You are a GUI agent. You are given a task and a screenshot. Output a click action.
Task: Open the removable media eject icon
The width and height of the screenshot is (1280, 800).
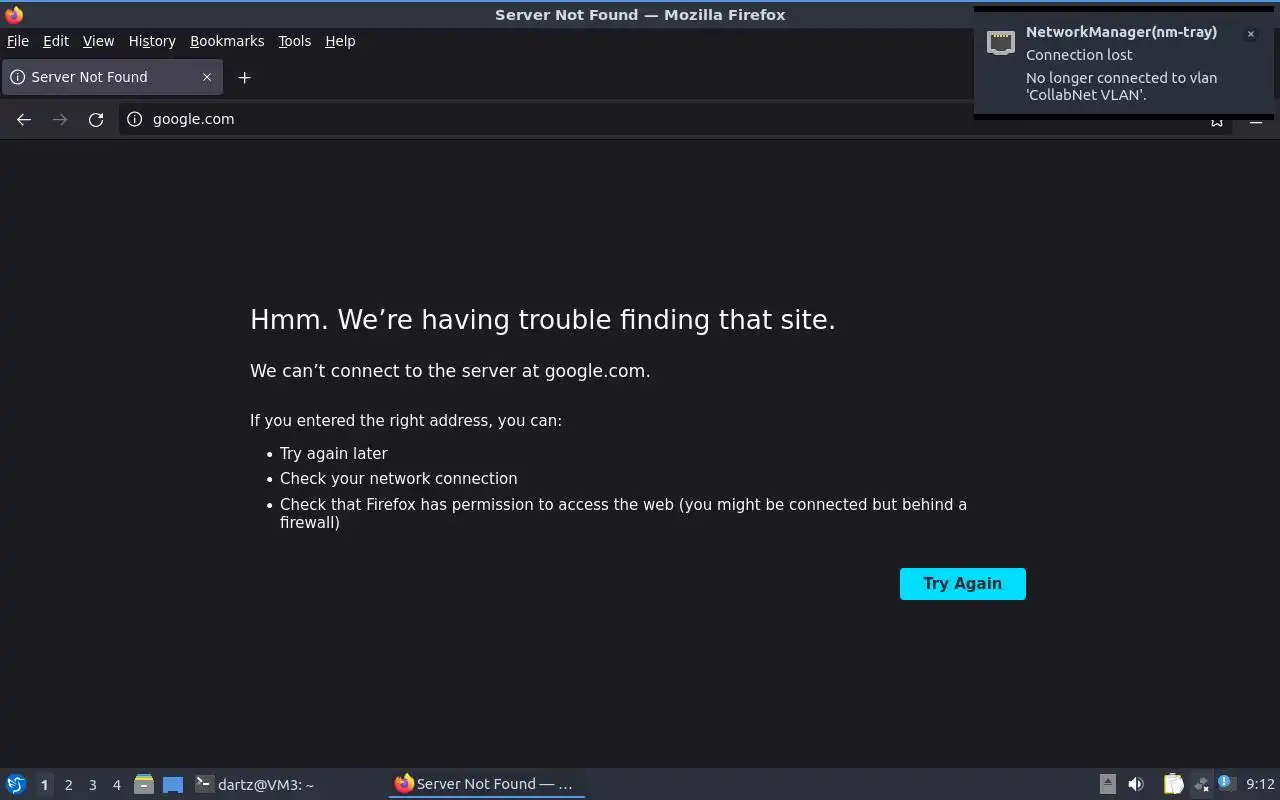tap(1108, 784)
